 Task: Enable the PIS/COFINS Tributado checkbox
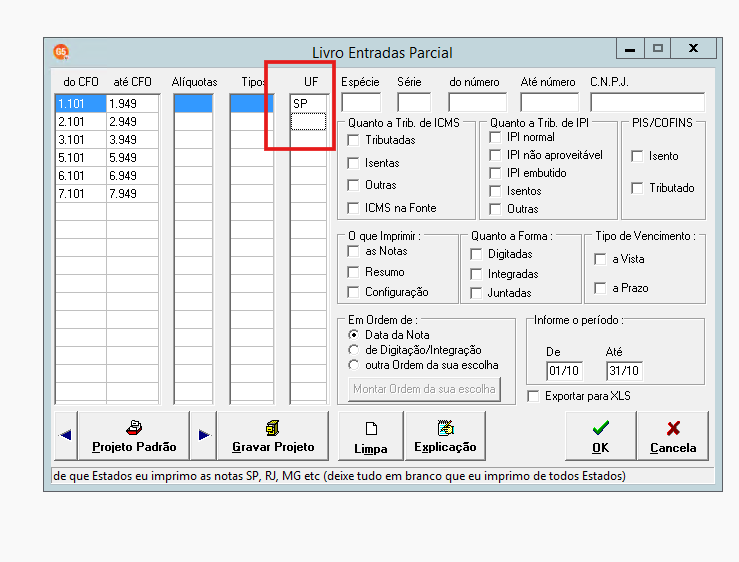point(637,188)
